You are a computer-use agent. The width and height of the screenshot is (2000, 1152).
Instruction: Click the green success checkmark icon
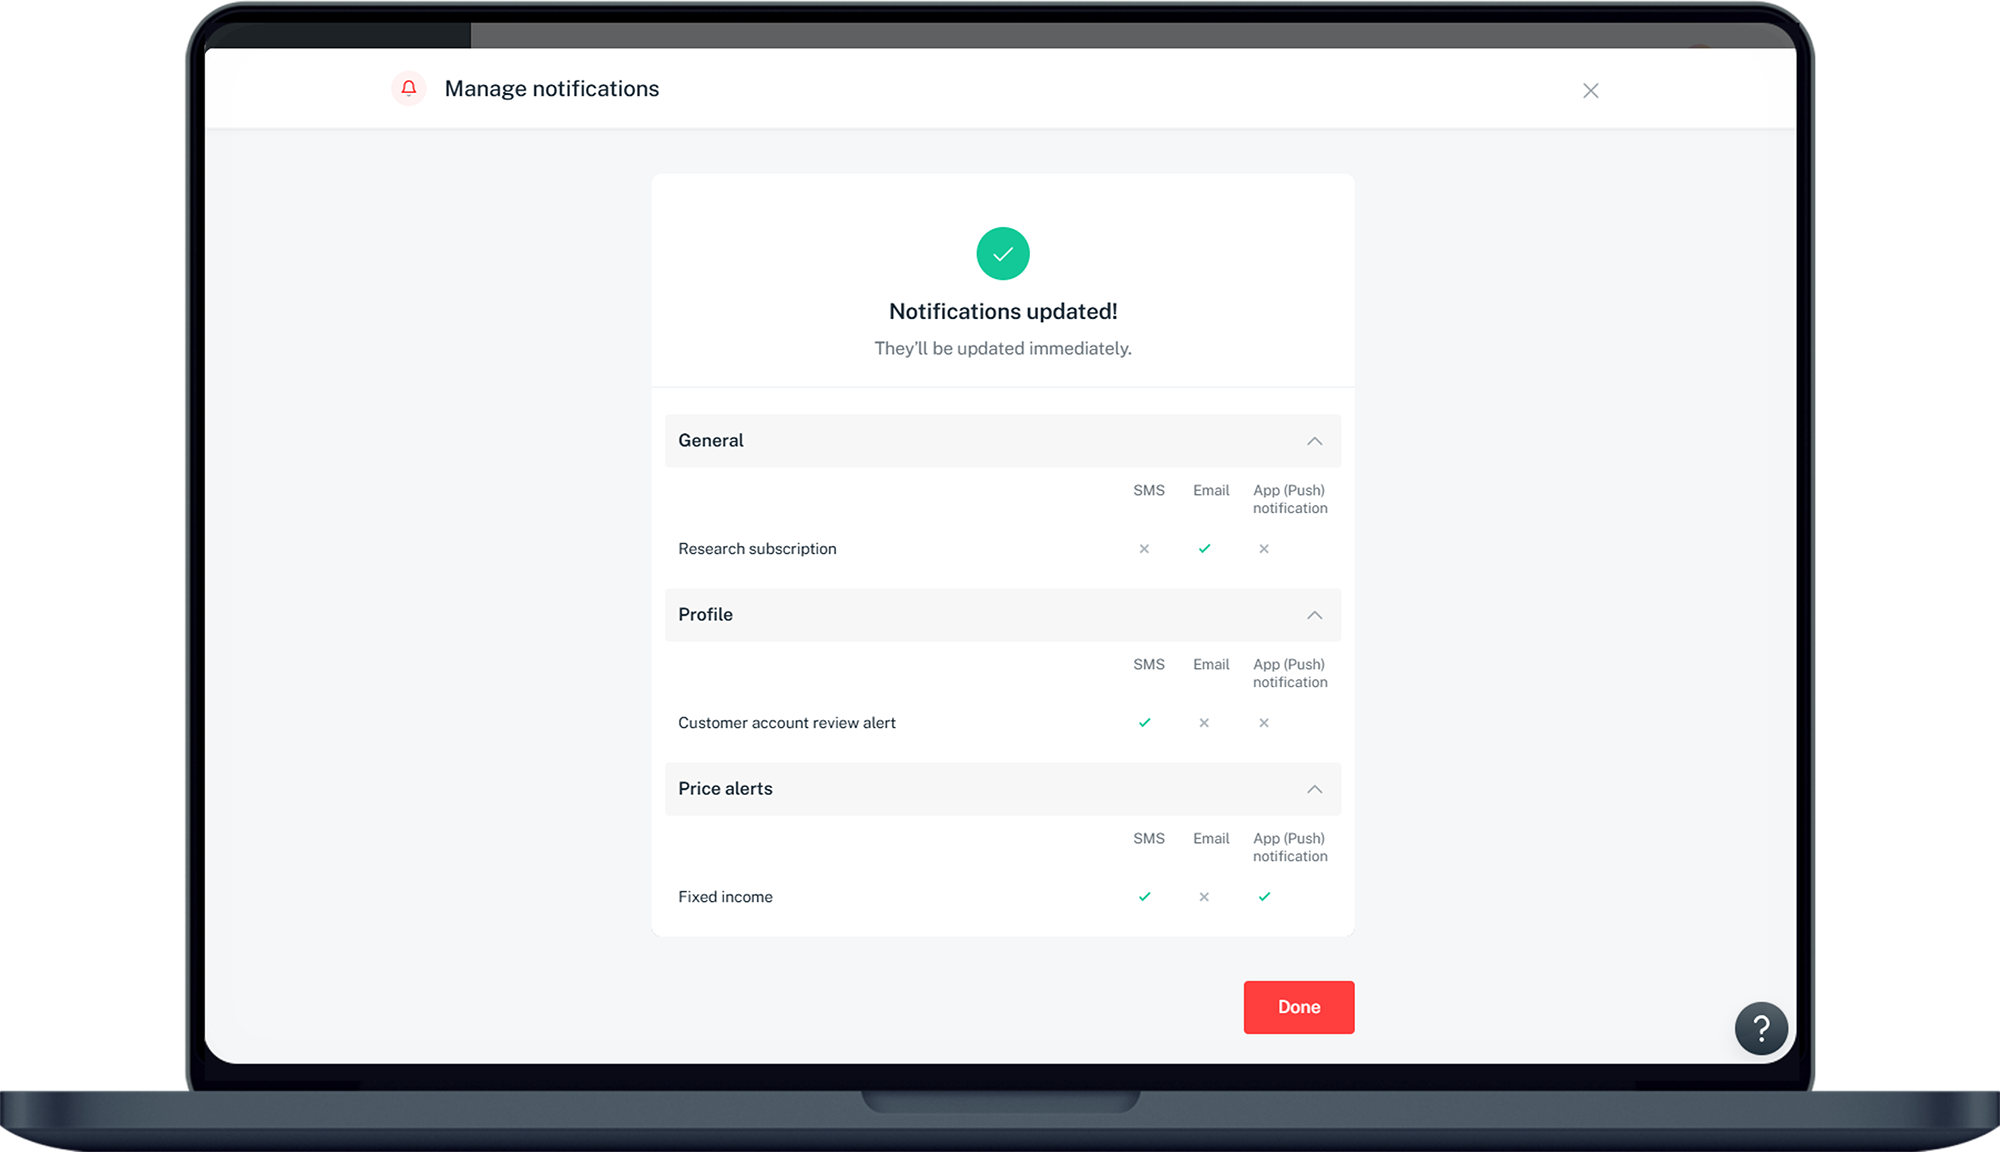coord(1002,254)
